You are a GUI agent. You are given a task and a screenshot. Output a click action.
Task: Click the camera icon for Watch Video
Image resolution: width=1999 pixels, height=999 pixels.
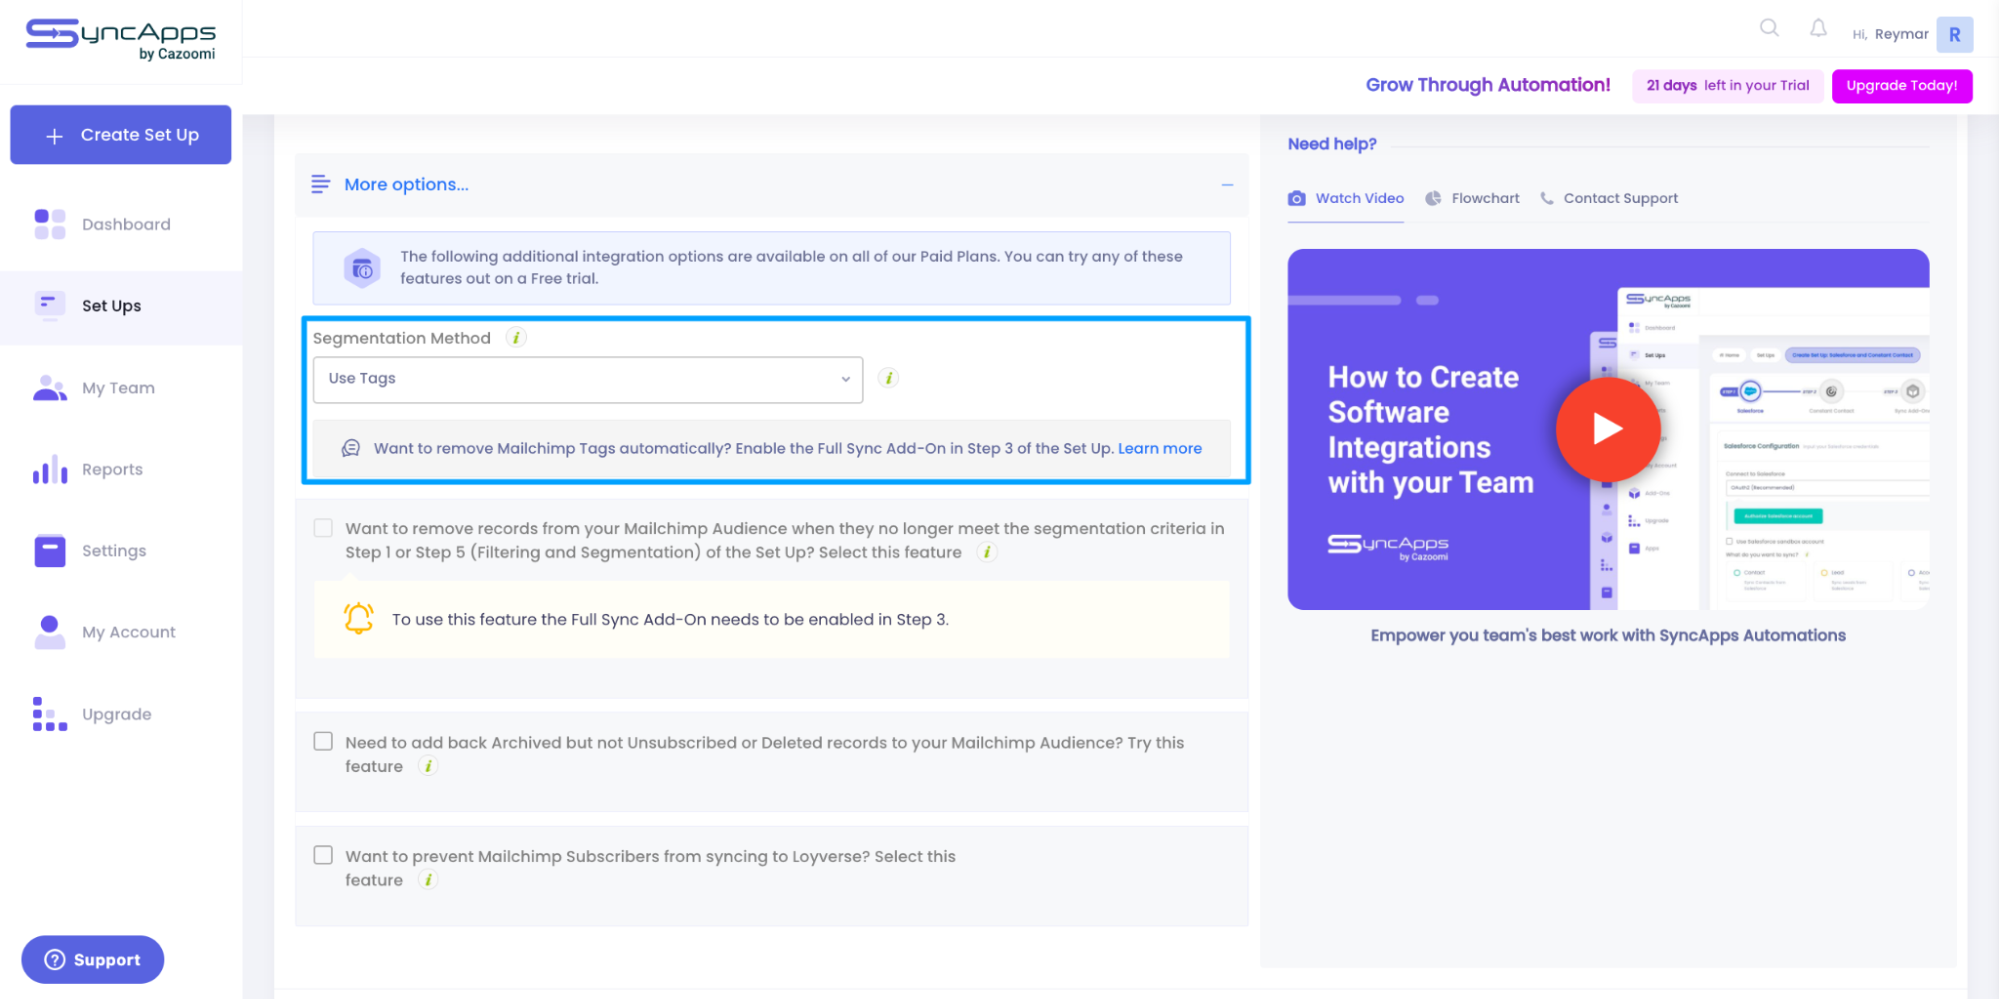(x=1297, y=198)
